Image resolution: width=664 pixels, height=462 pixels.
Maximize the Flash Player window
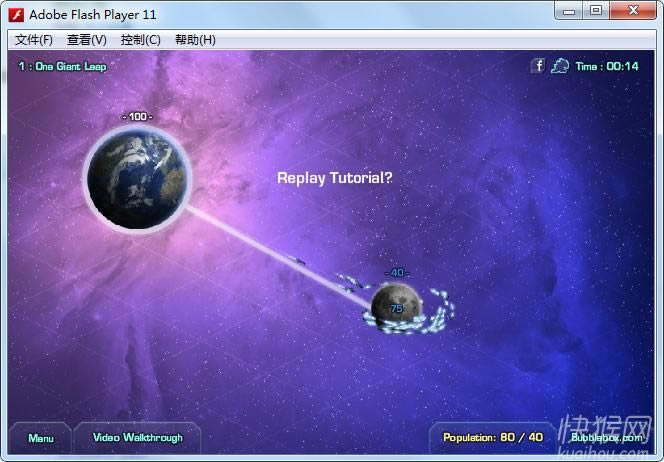pyautogui.click(x=596, y=11)
